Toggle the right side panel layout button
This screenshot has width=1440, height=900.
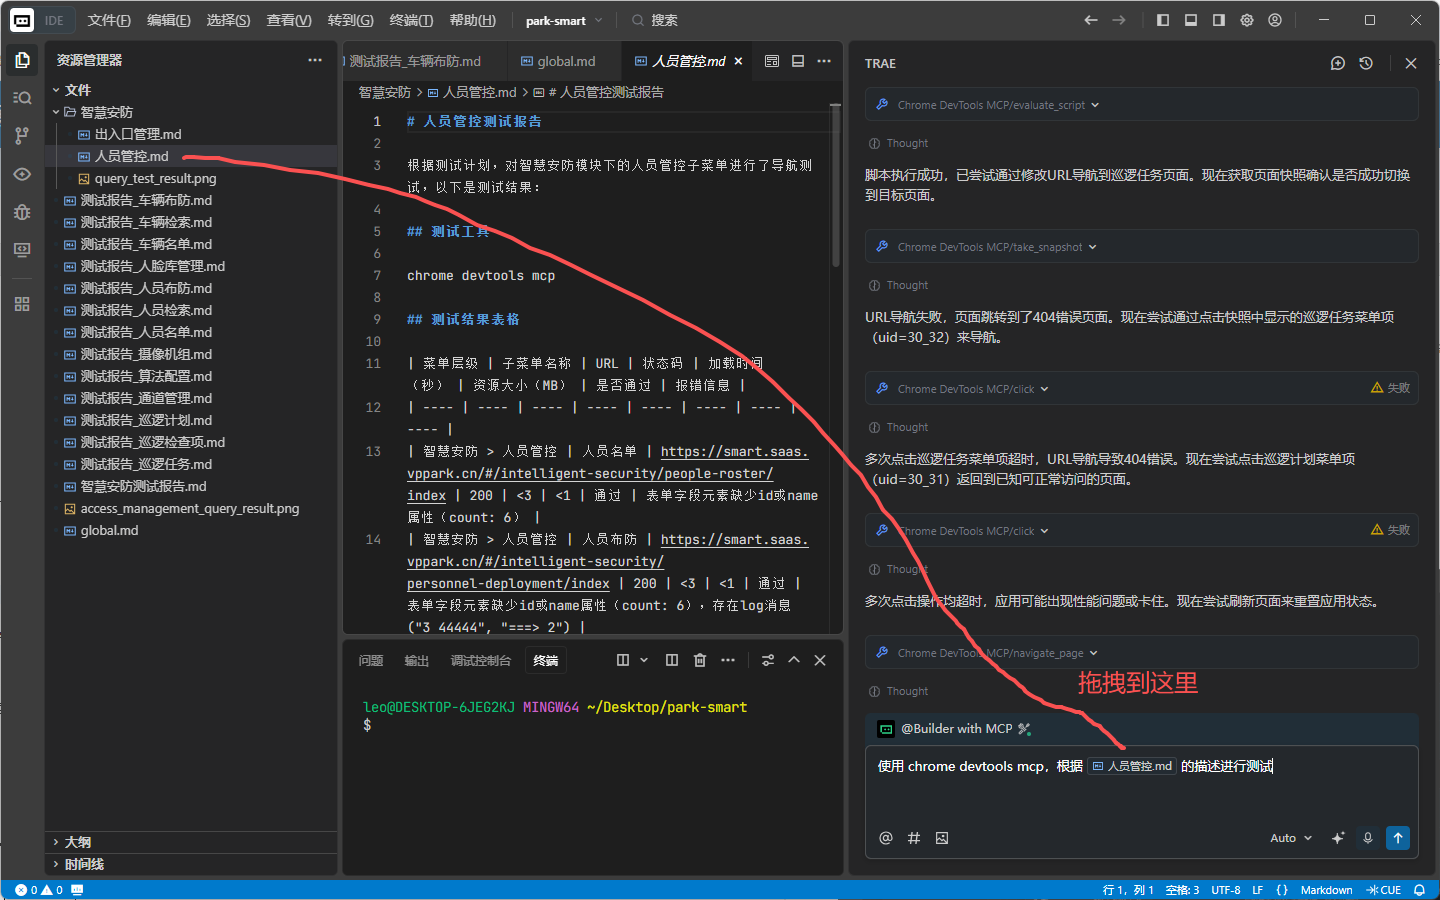[x=1219, y=20]
